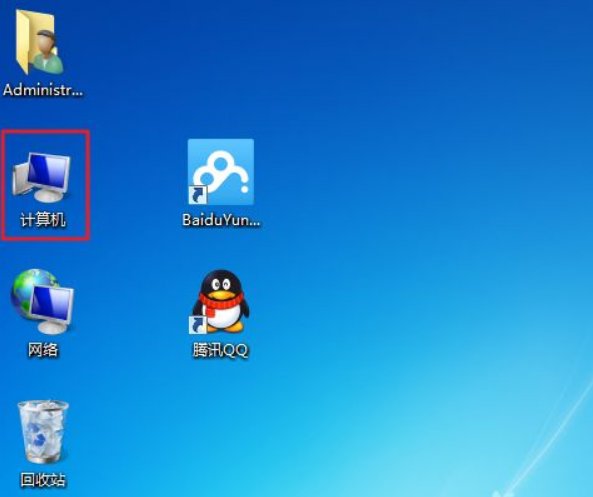Select the 计算机 computer icon

(x=41, y=177)
